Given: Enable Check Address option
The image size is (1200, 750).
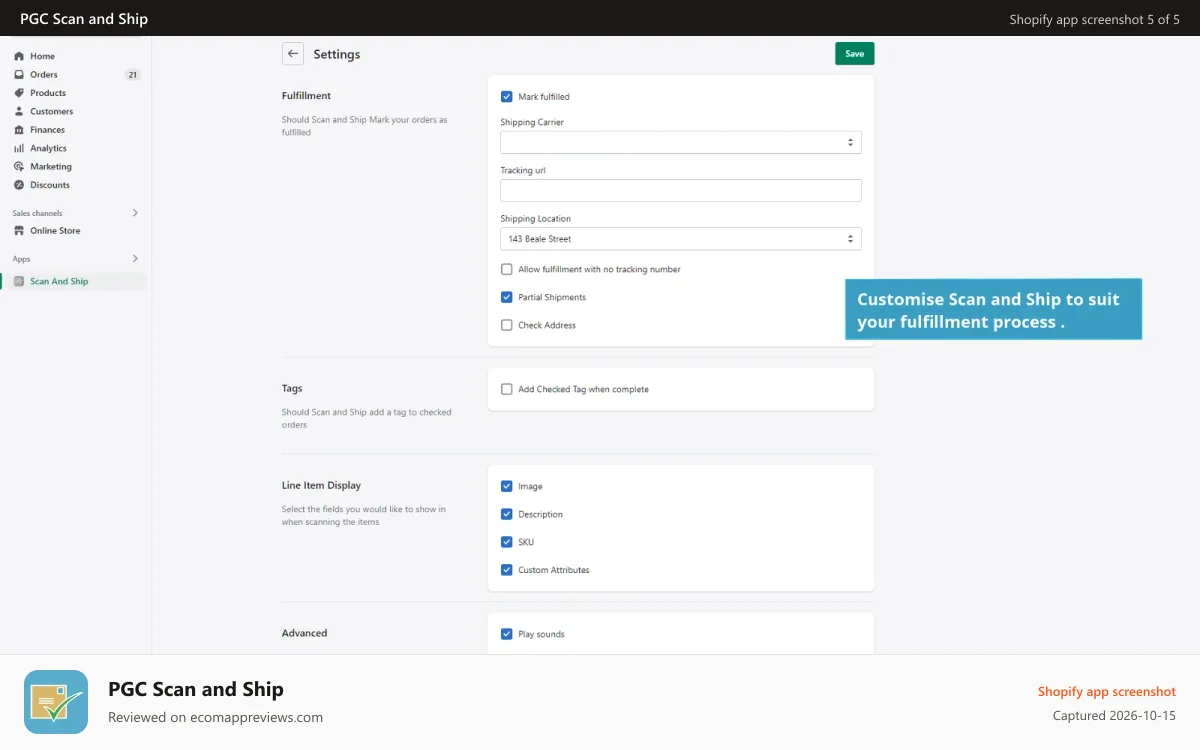Looking at the screenshot, I should (507, 325).
